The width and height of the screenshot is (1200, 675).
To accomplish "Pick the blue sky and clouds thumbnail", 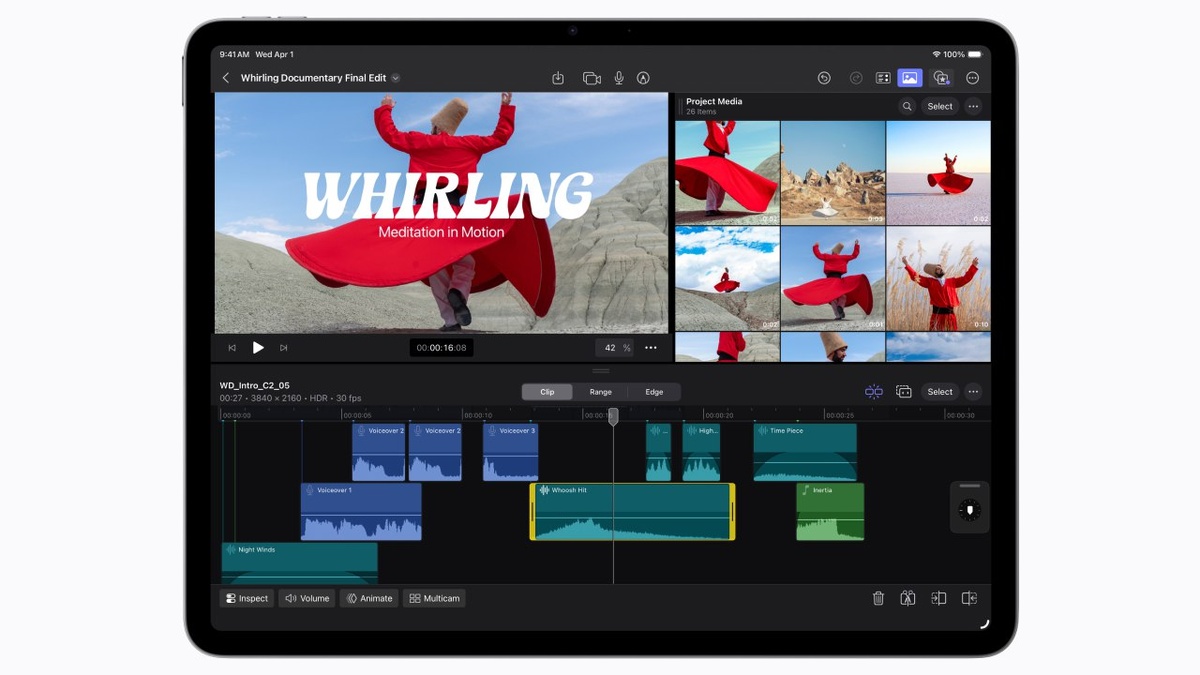I will (x=727, y=279).
